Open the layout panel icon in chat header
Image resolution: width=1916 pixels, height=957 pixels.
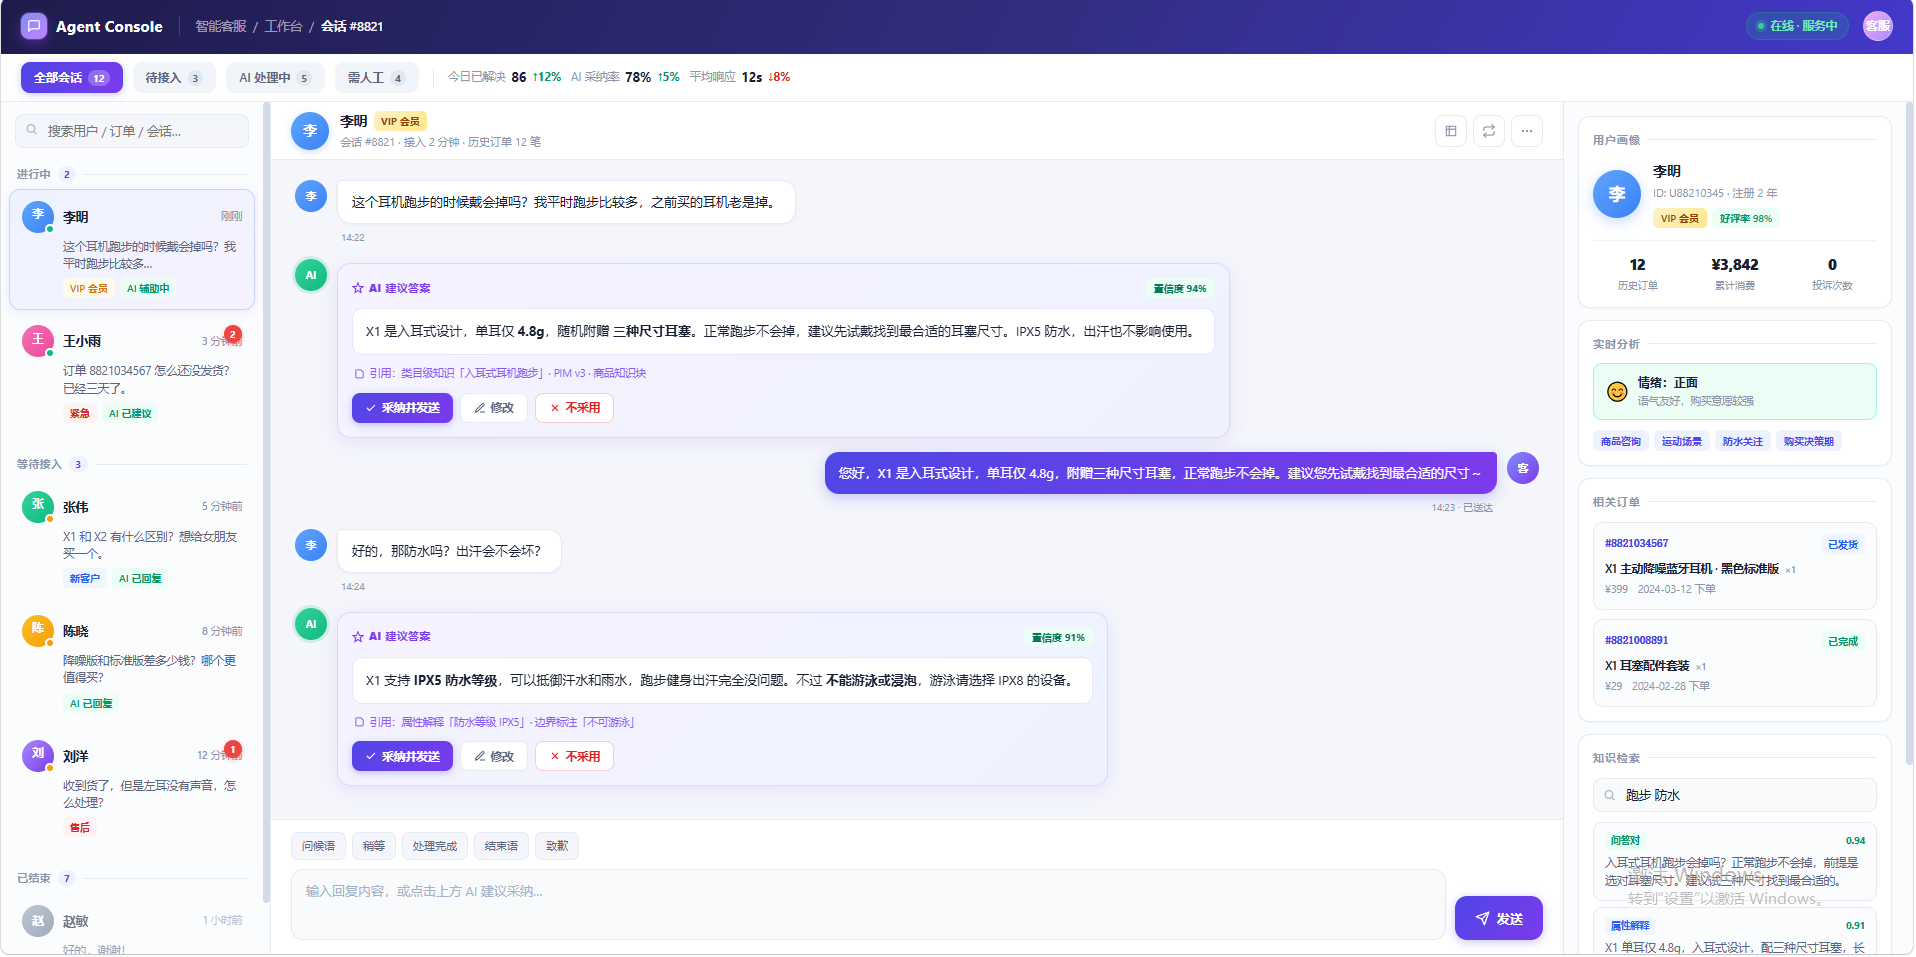point(1451,131)
